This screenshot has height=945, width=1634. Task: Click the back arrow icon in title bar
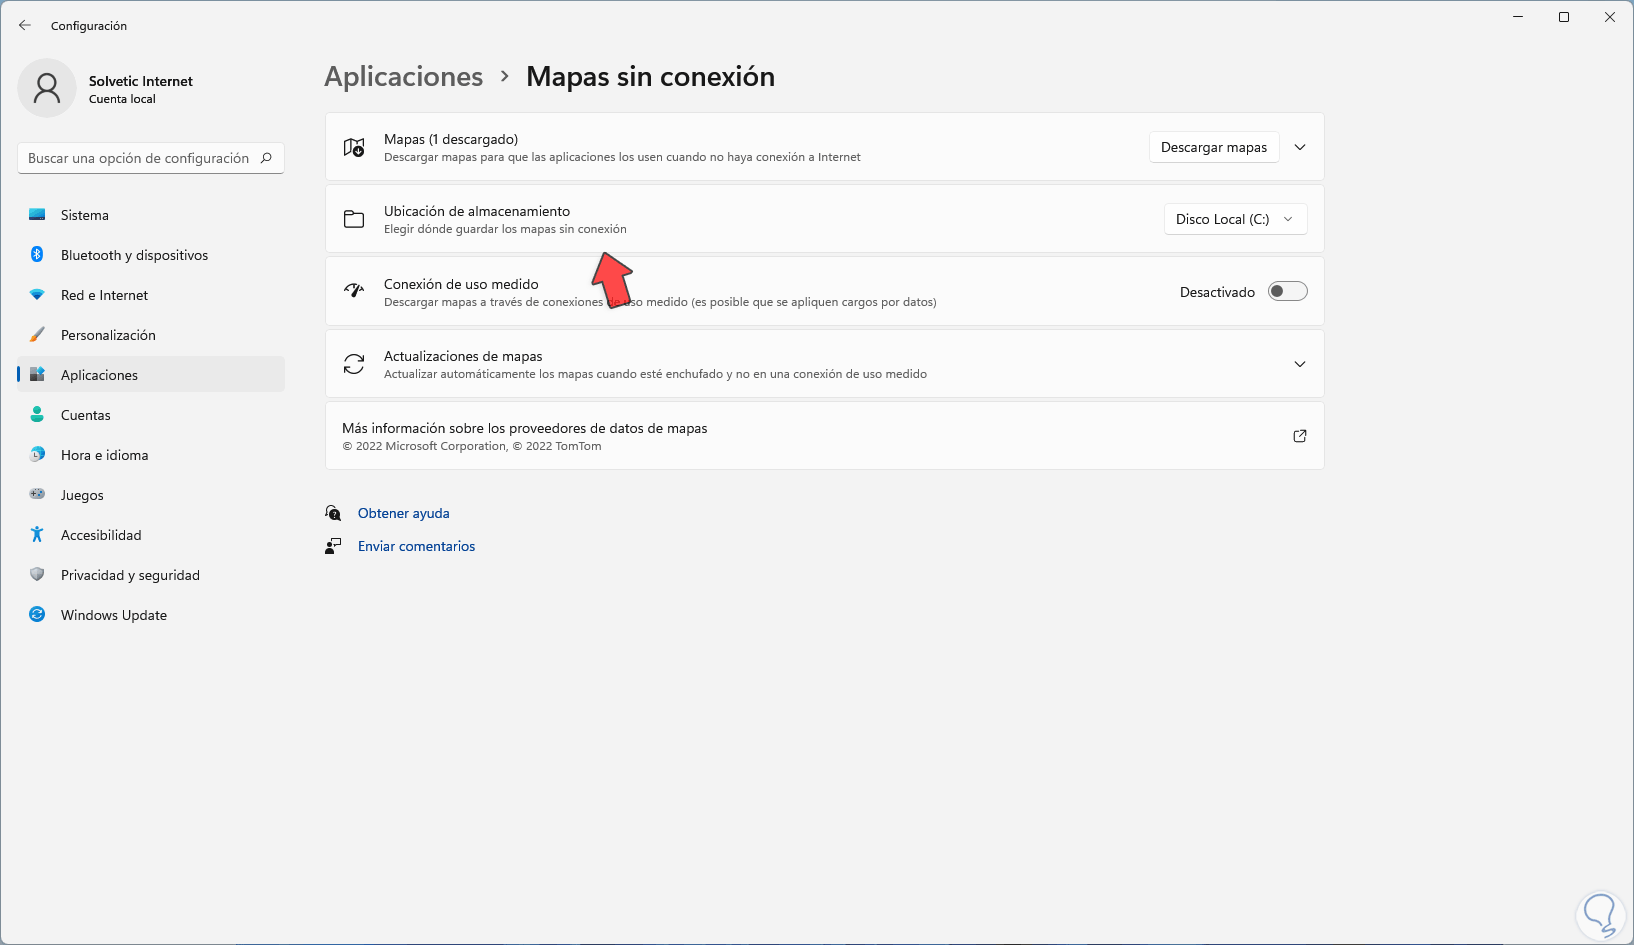(x=25, y=25)
